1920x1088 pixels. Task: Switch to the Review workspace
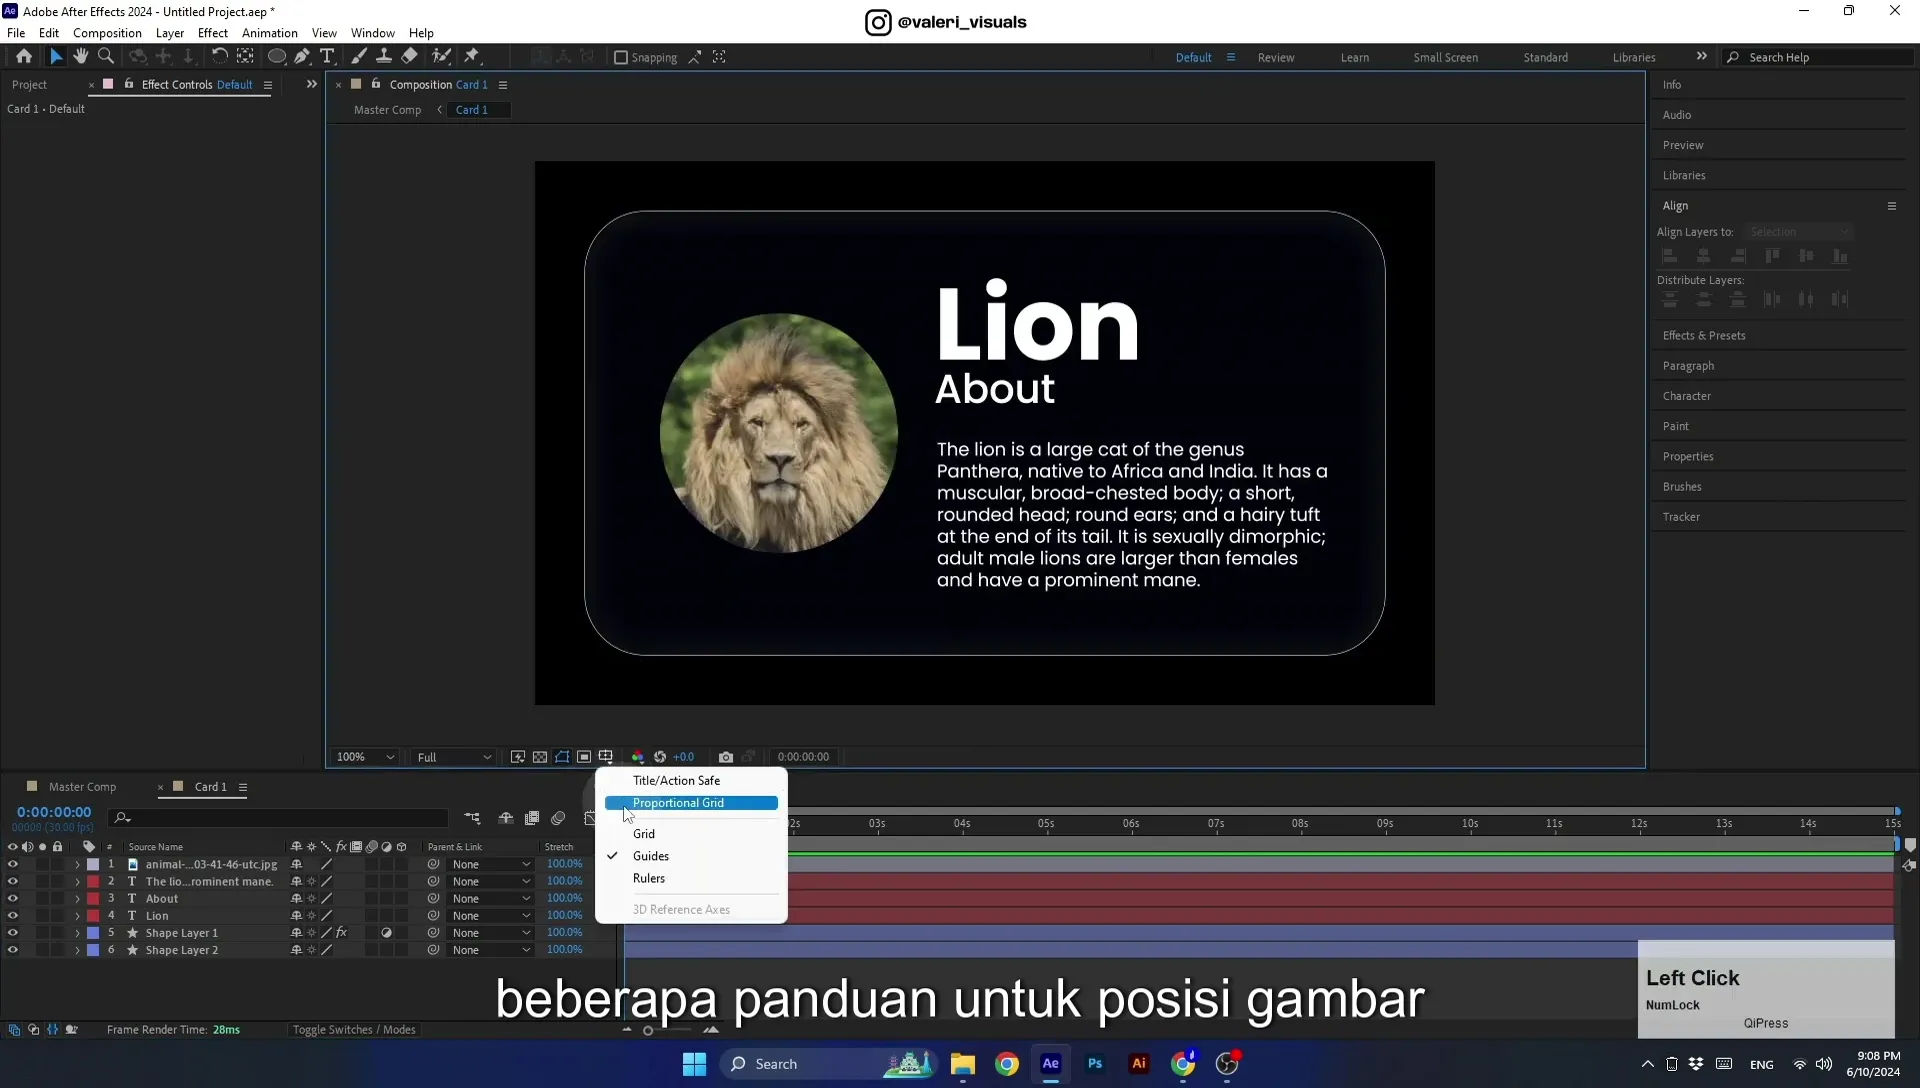[1276, 57]
